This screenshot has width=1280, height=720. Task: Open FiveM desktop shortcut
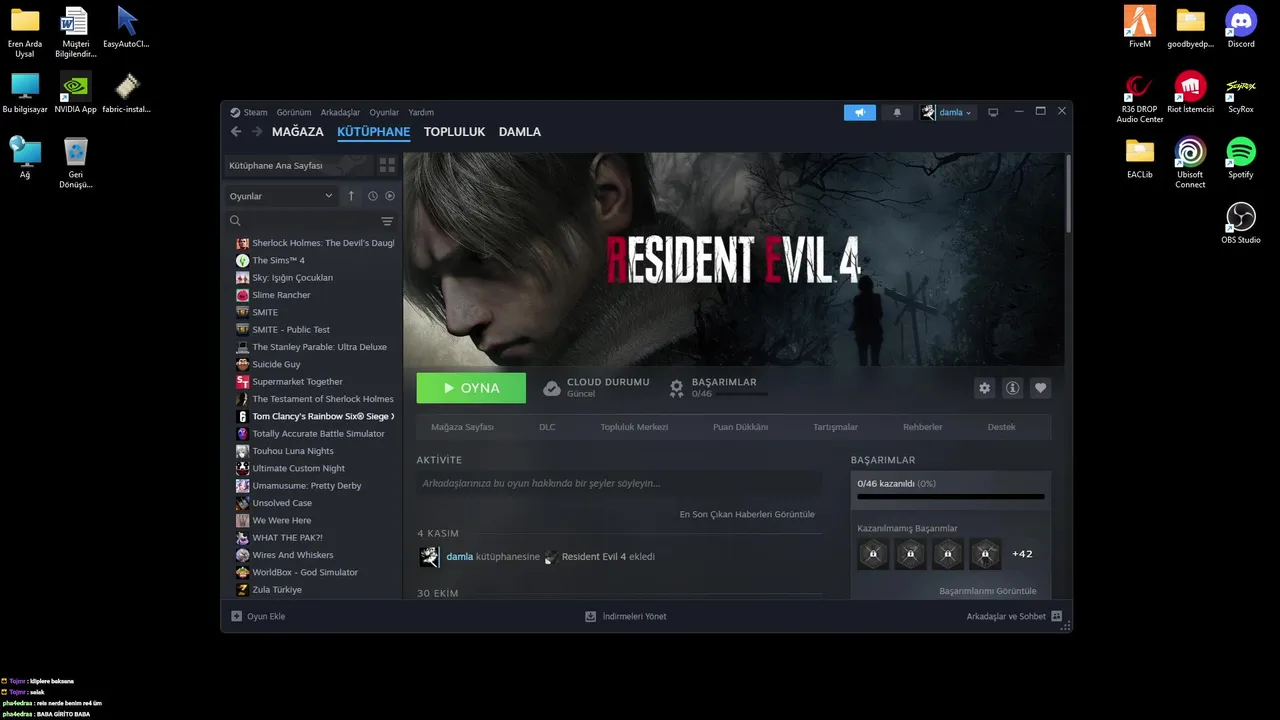click(x=1139, y=27)
